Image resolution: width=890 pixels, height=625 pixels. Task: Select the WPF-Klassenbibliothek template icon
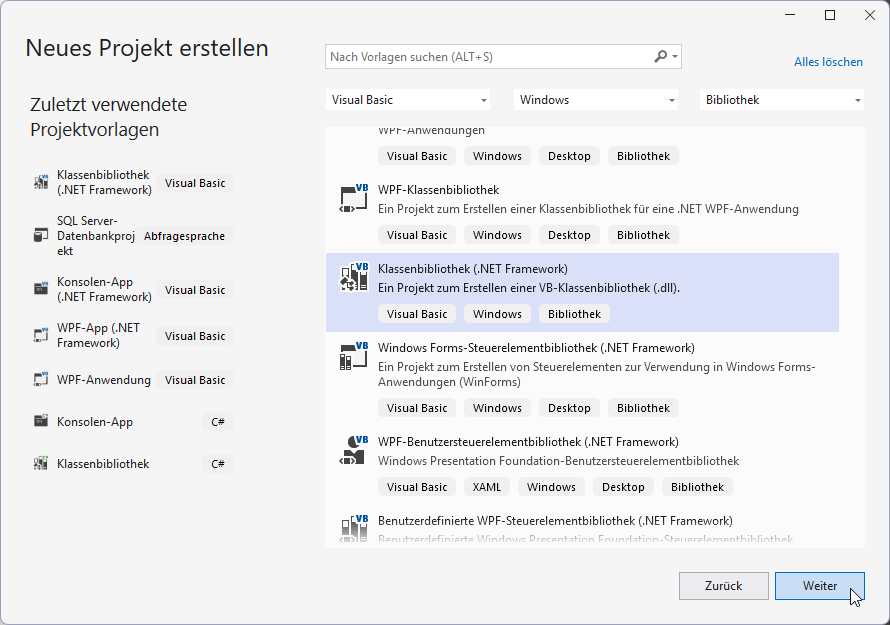353,198
